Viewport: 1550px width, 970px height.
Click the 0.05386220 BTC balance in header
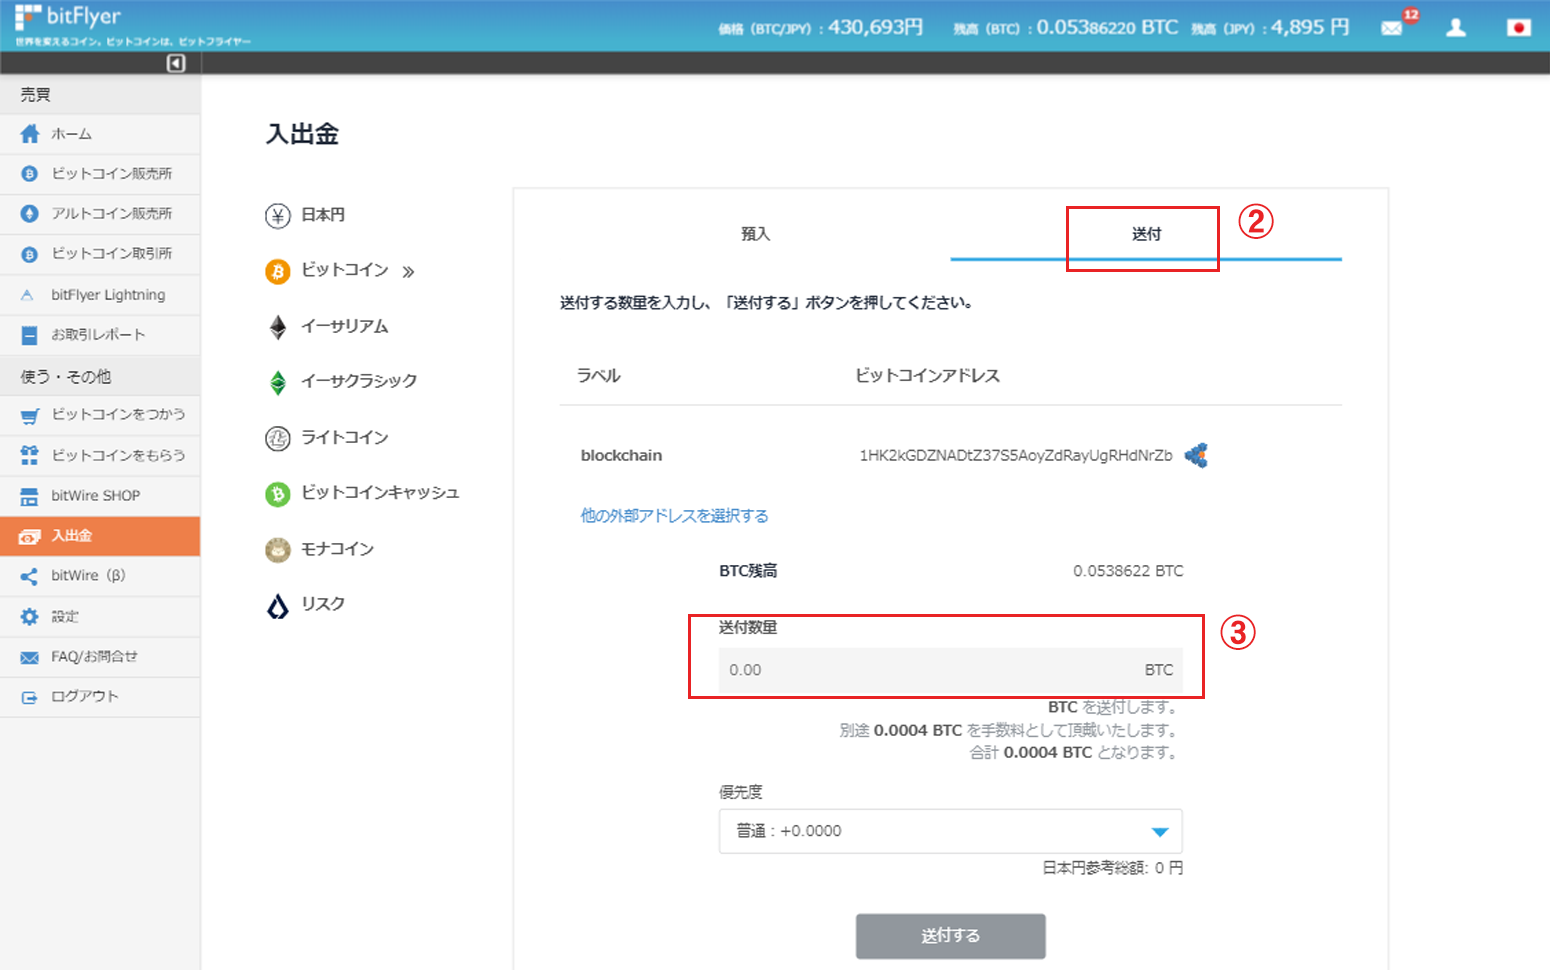tap(1107, 27)
